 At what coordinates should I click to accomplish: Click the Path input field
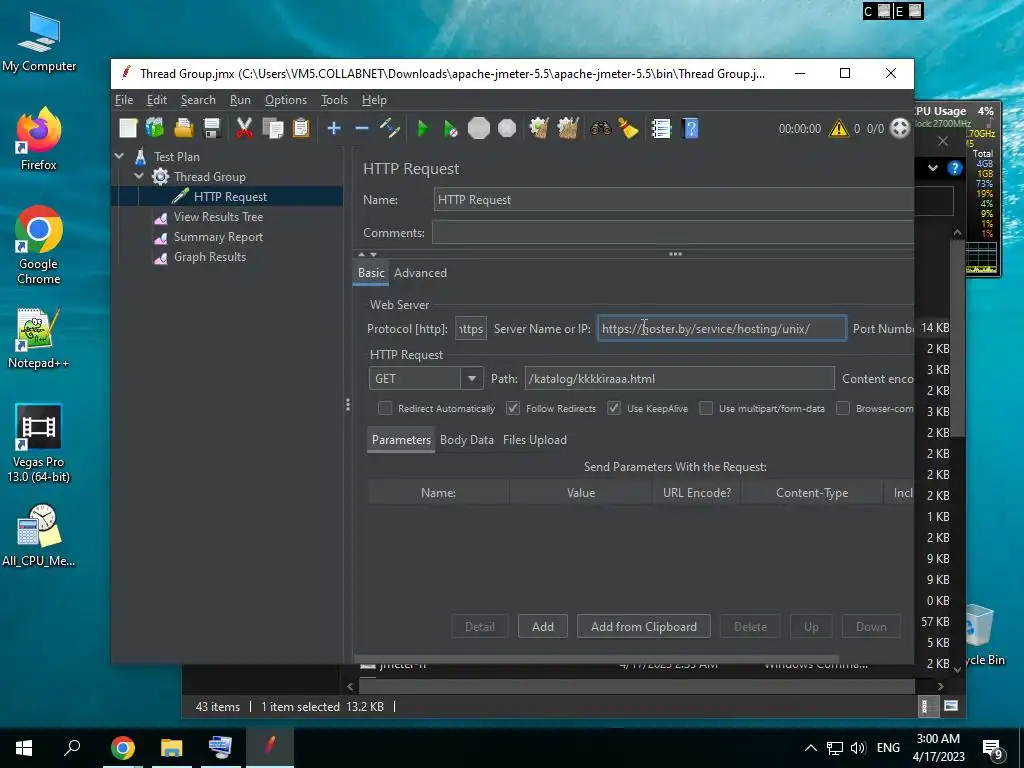[x=679, y=379]
